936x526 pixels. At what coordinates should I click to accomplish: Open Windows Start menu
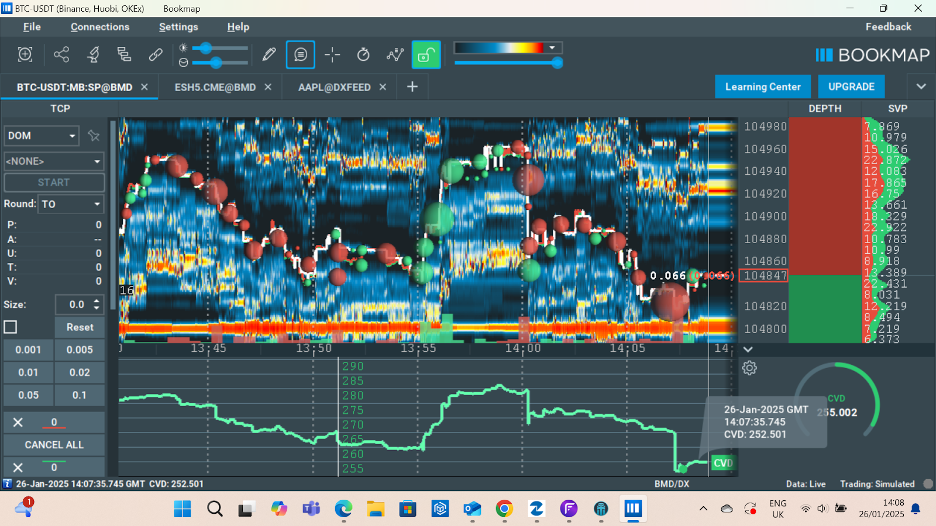182,509
